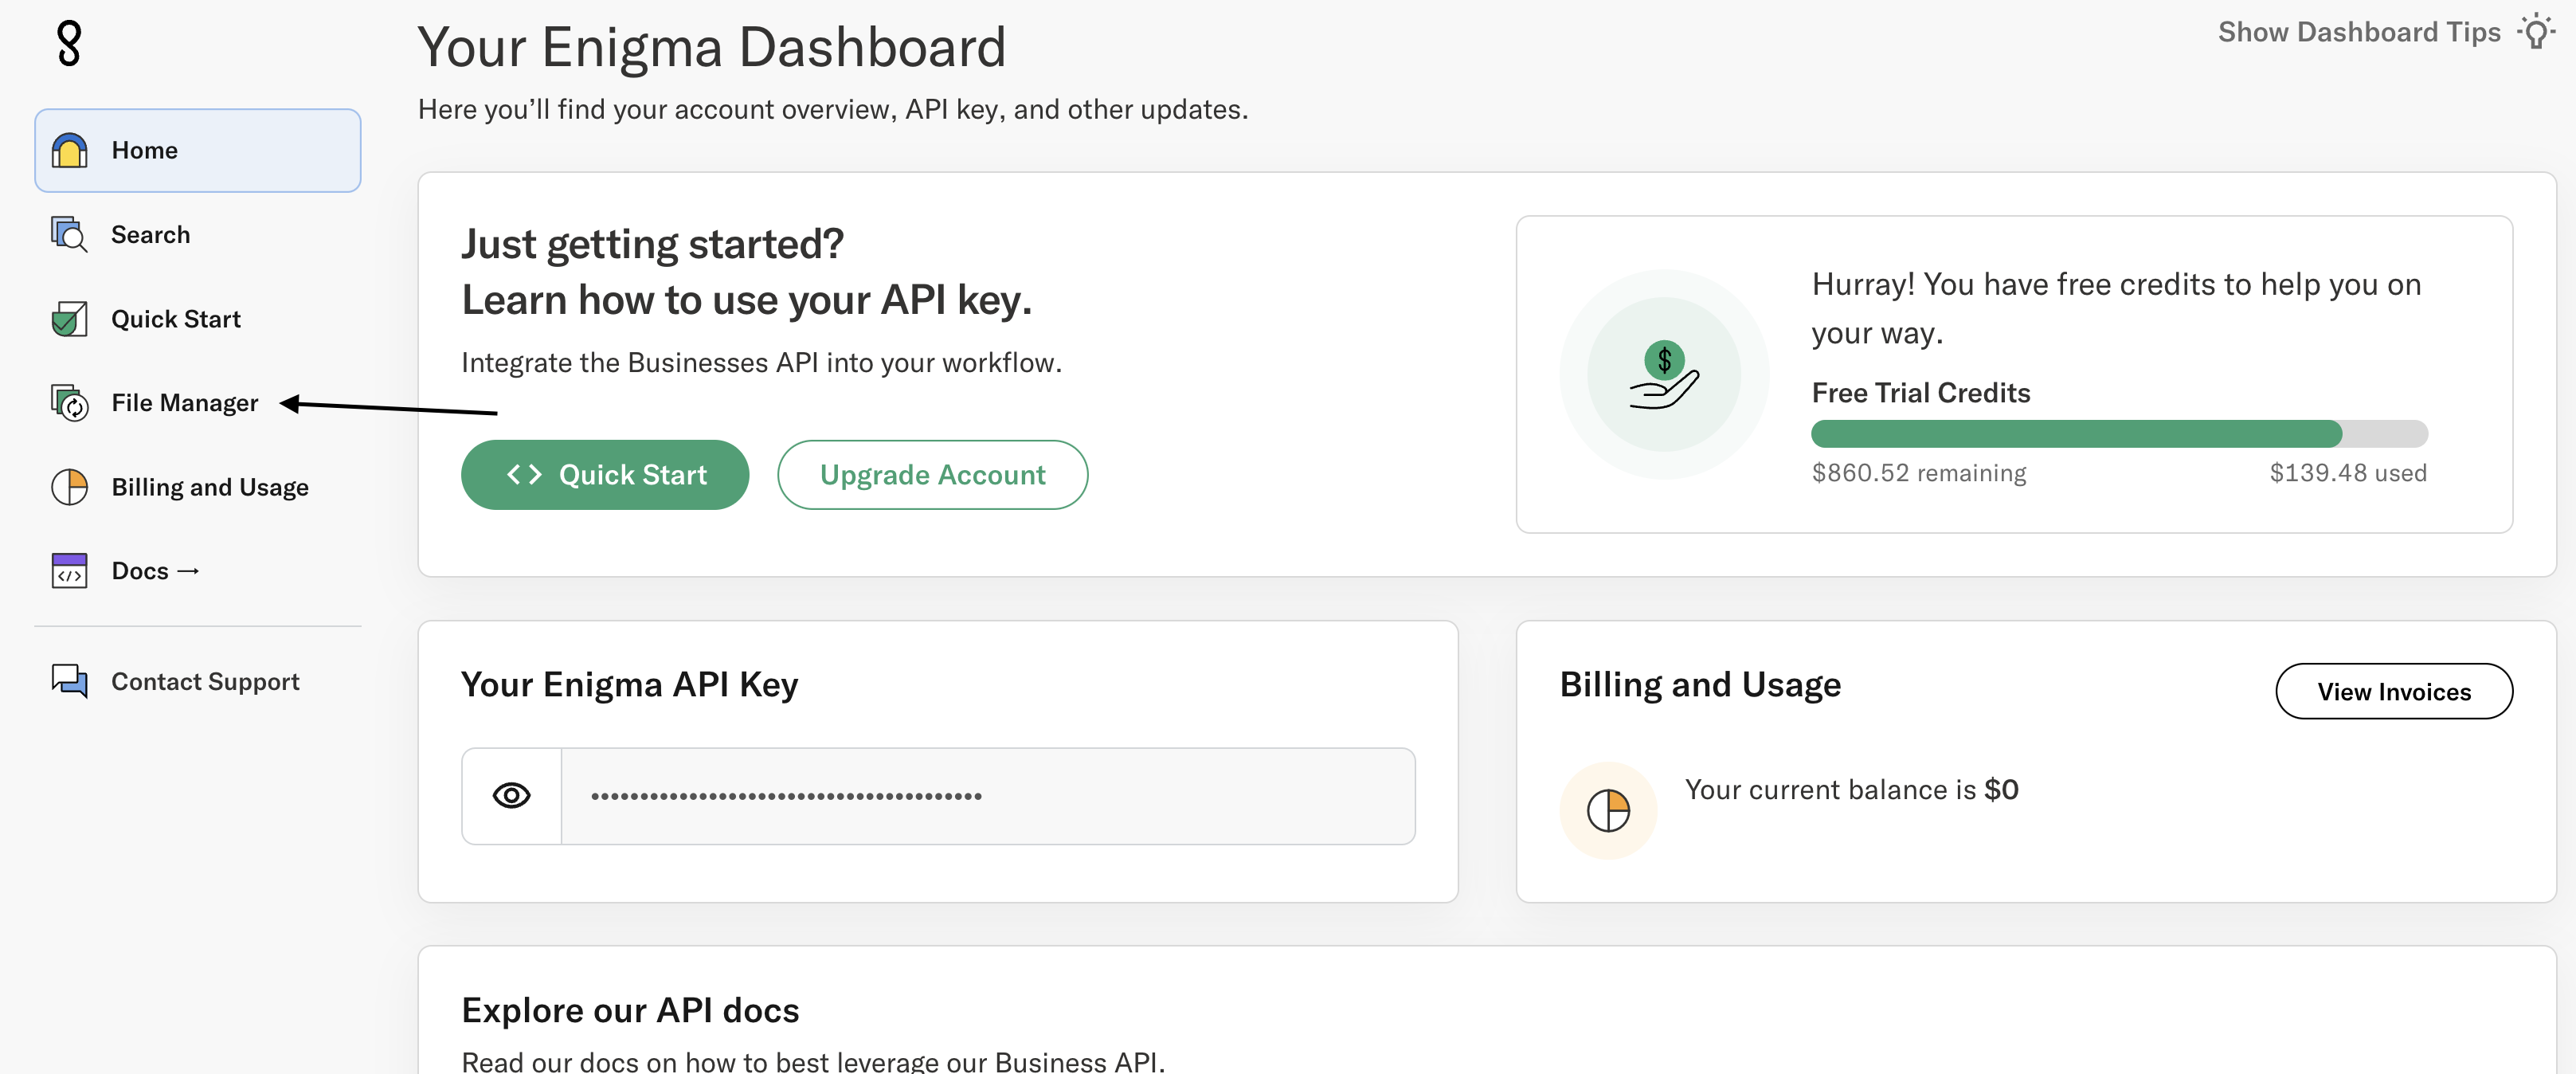The image size is (2576, 1074).
Task: Click the Quick Start checkmark icon
Action: [68, 319]
